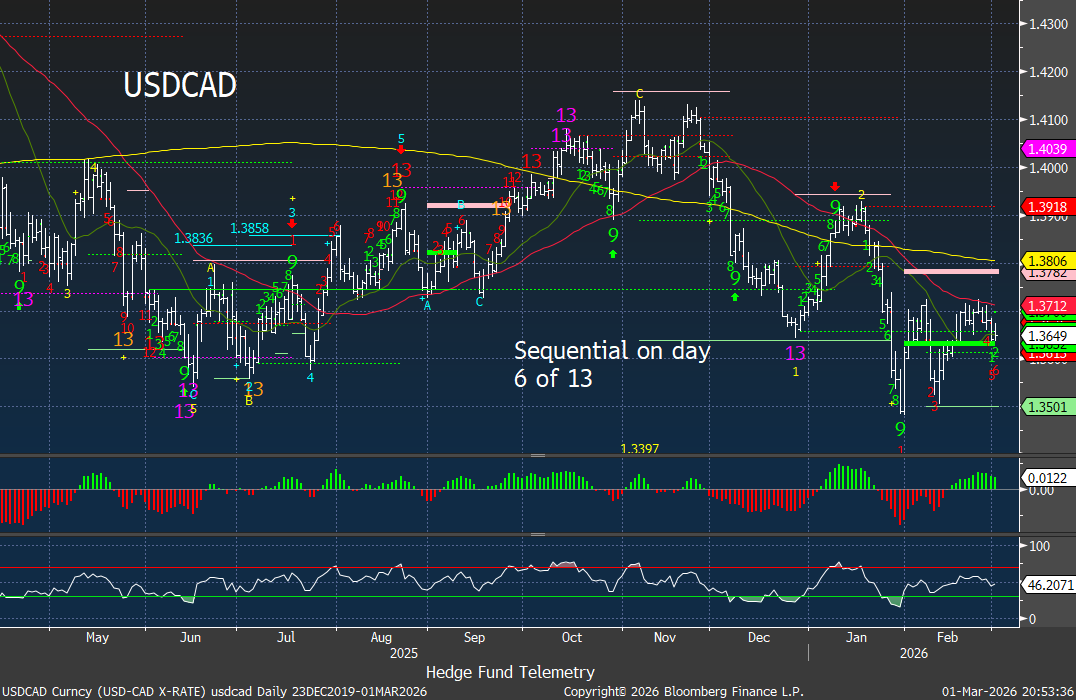The width and height of the screenshot is (1076, 700).
Task: Click the USDCAD chart title annotation
Action: (180, 86)
